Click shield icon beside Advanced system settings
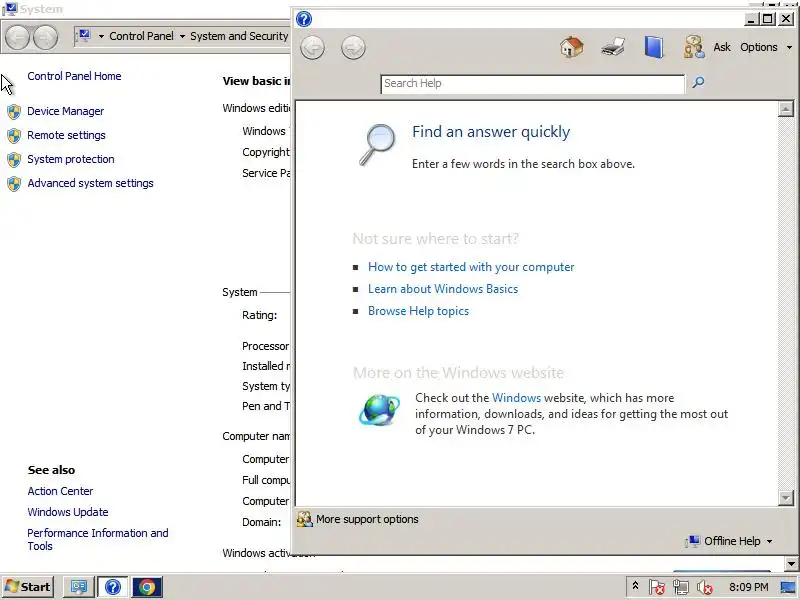Screen dimensions: 800x600 click(14, 184)
